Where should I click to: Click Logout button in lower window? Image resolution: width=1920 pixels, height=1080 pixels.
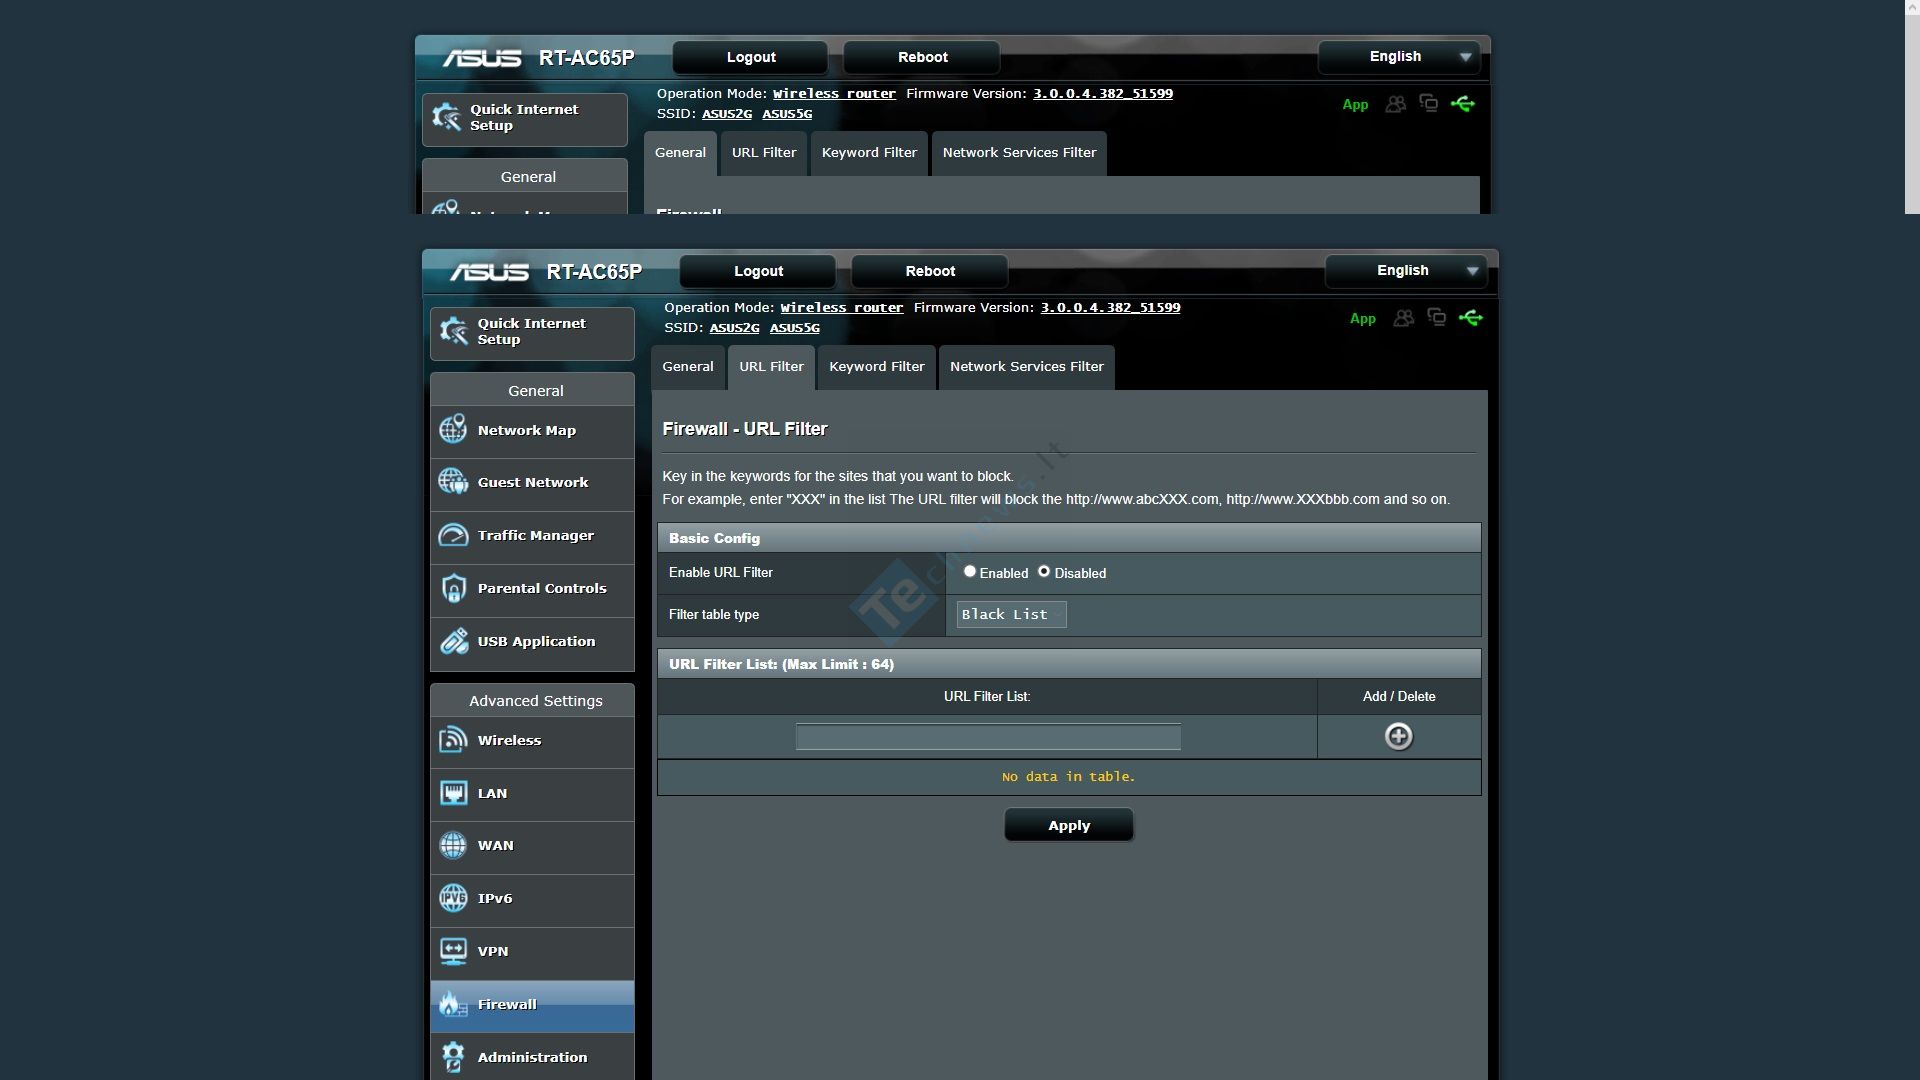tap(758, 271)
